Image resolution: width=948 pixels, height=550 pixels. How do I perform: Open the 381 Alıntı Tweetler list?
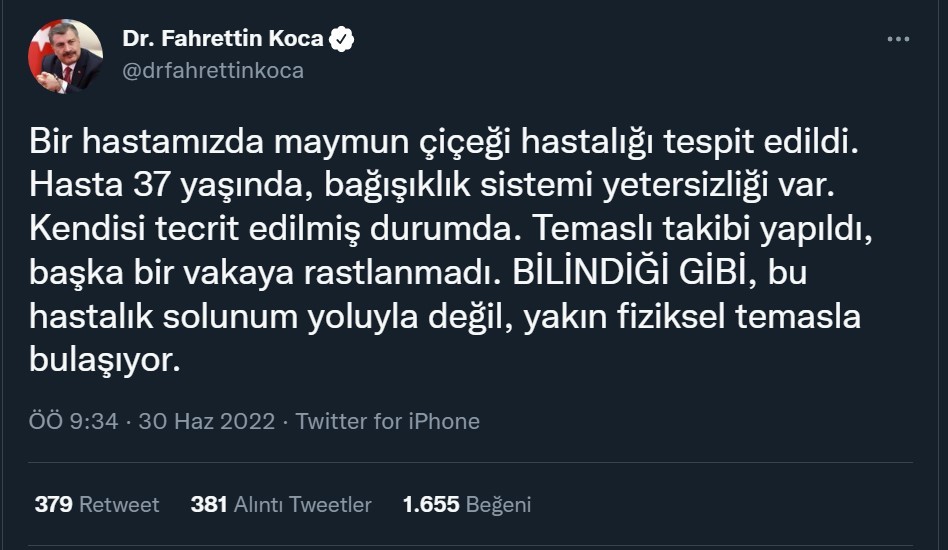pos(281,504)
